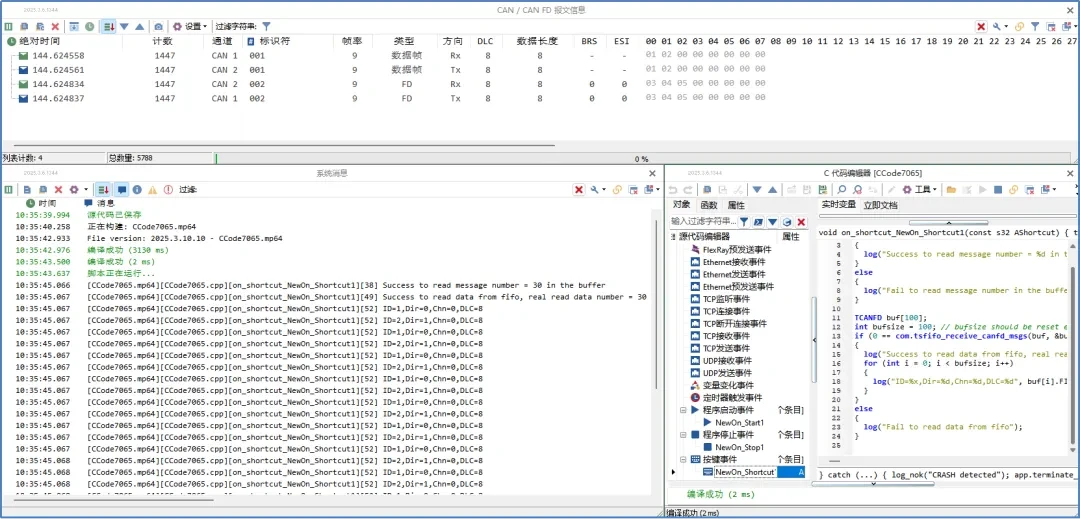The width and height of the screenshot is (1080, 519).
Task: Open the 设置 dropdown in CAN toolbar
Action: tap(190, 26)
